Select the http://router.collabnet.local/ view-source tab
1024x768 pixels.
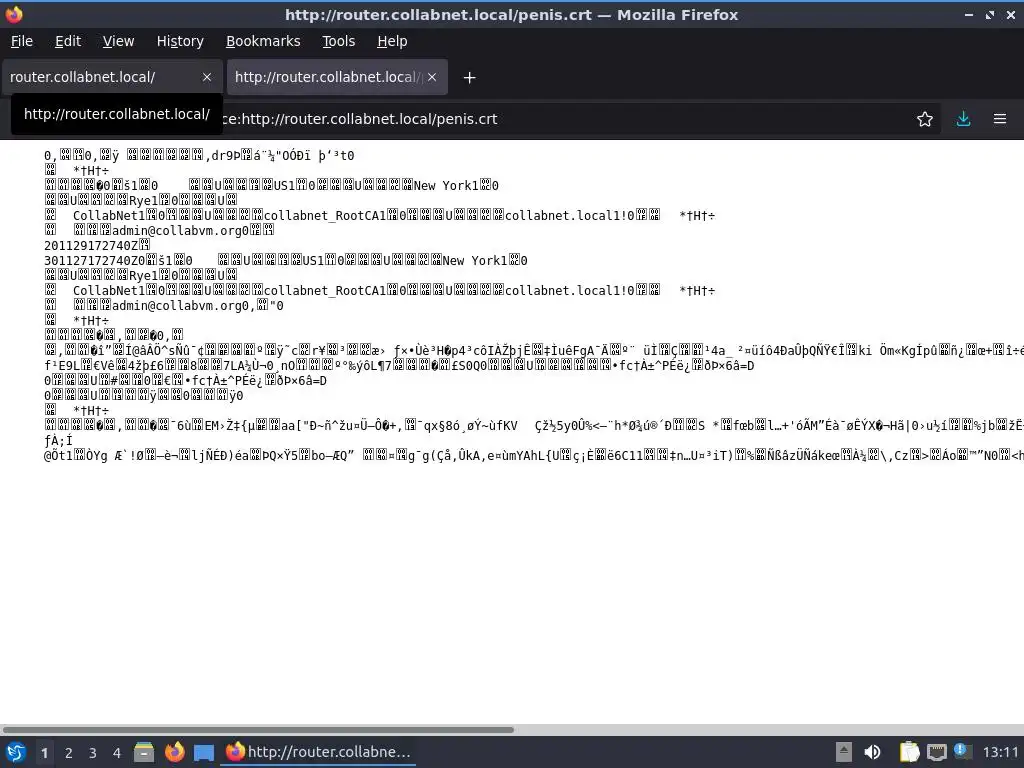point(337,77)
